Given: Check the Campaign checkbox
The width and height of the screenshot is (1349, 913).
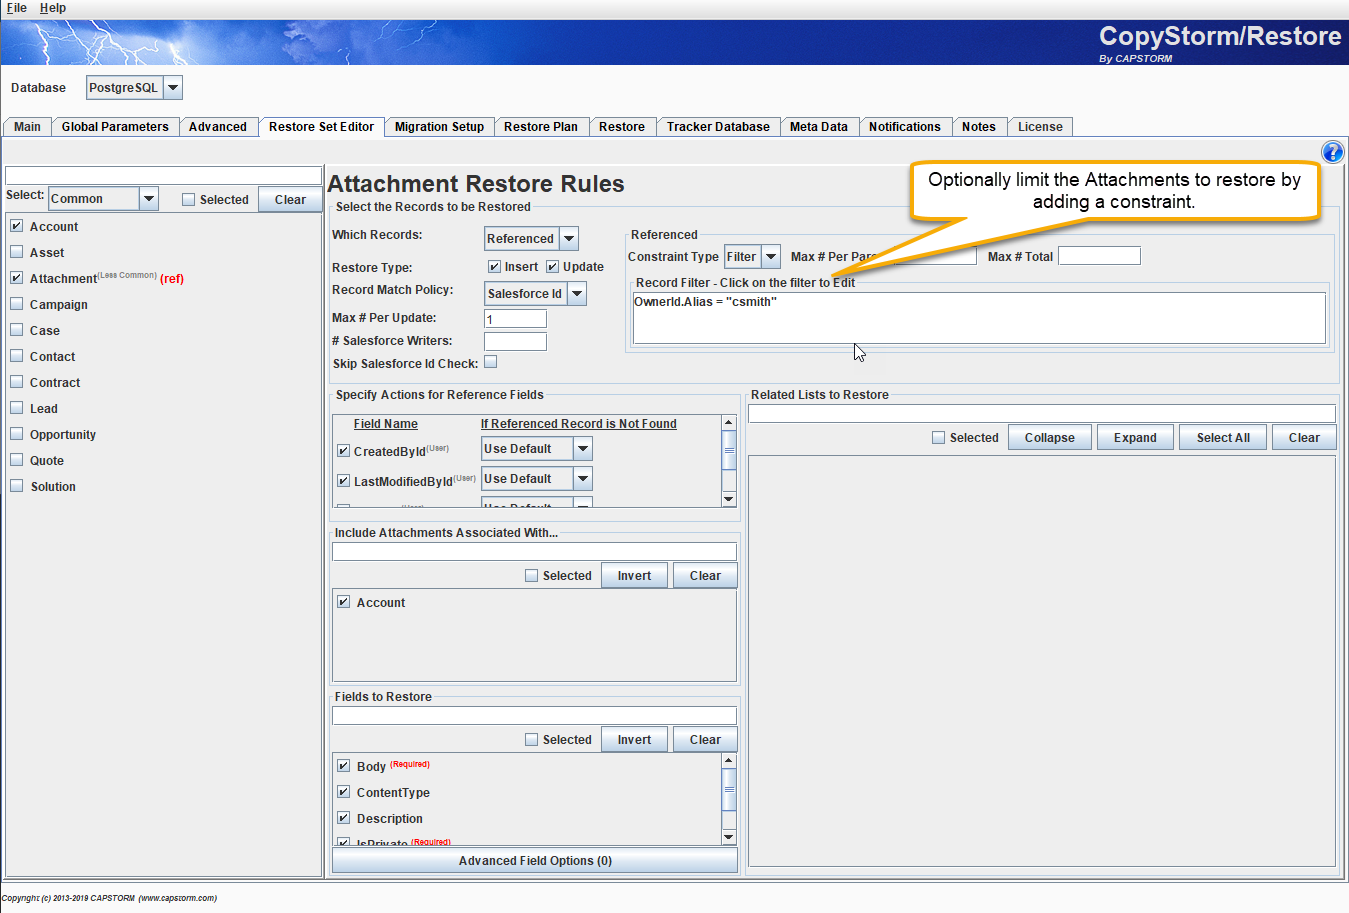Looking at the screenshot, I should (x=16, y=304).
